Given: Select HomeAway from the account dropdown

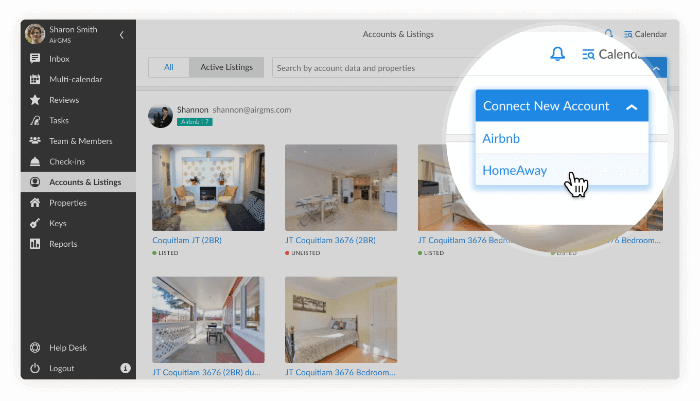Looking at the screenshot, I should [562, 170].
